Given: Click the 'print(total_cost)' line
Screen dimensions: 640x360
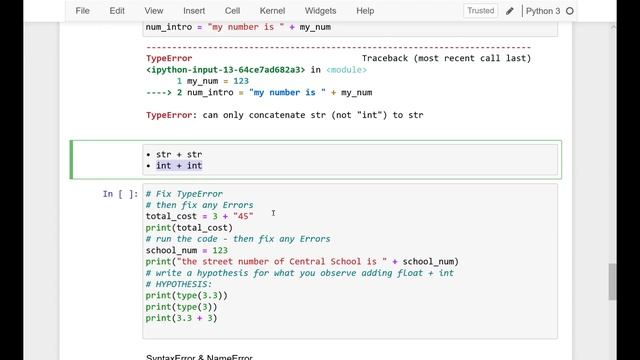Looking at the screenshot, I should click(x=189, y=228).
